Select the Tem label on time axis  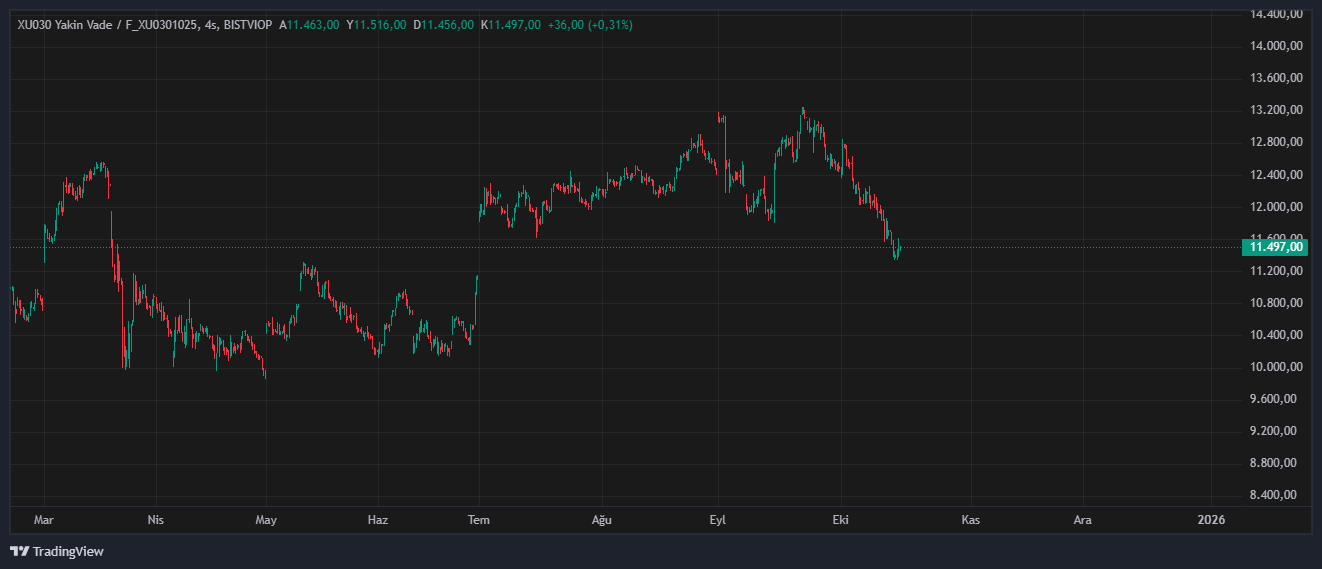coord(480,520)
